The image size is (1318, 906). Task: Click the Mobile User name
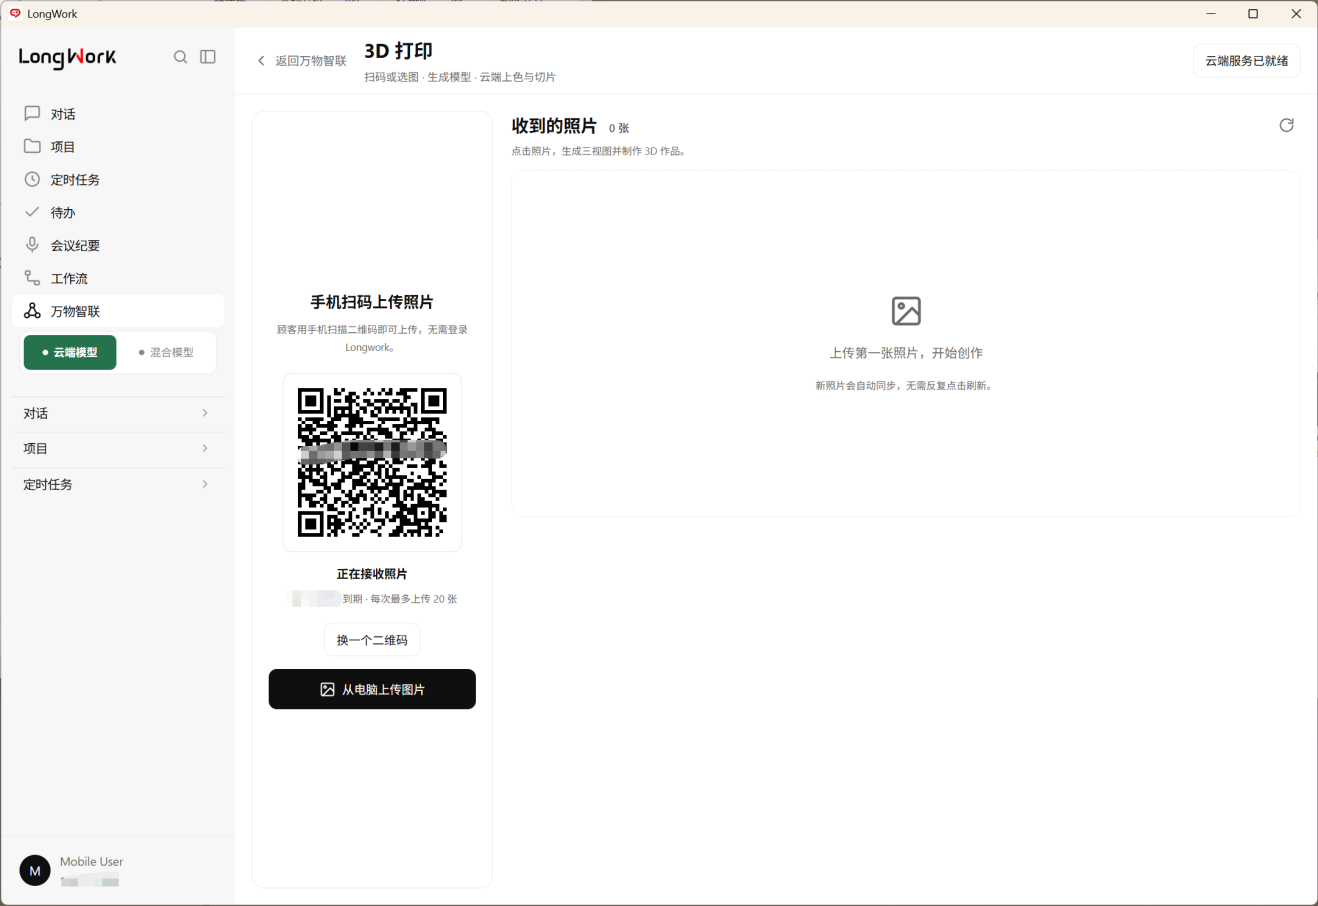pos(91,861)
